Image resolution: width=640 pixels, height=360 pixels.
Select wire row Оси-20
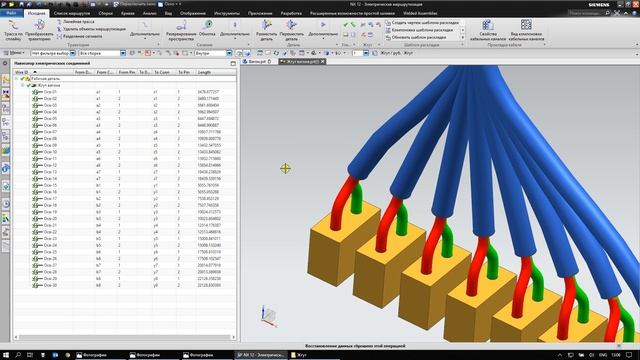(x=124, y=218)
